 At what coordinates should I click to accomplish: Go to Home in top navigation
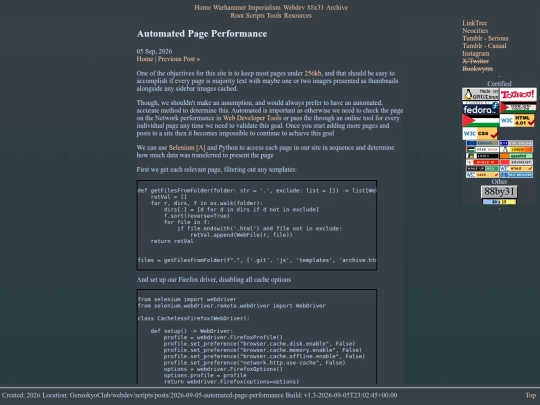(x=202, y=8)
